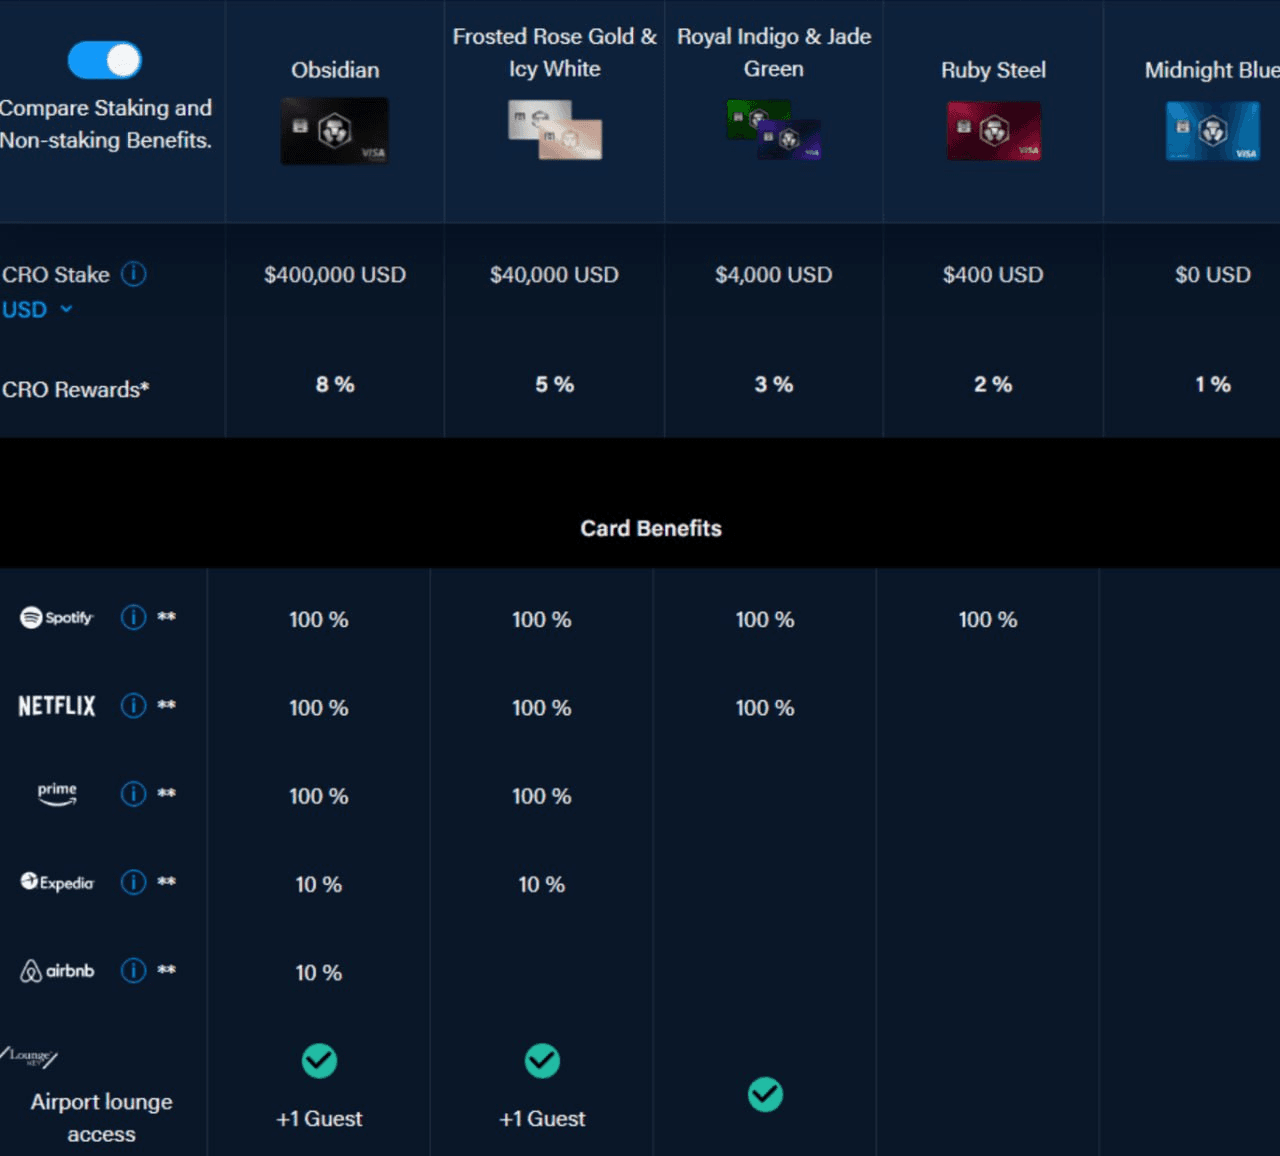Select the Midnight Blue card image

coord(1213,131)
